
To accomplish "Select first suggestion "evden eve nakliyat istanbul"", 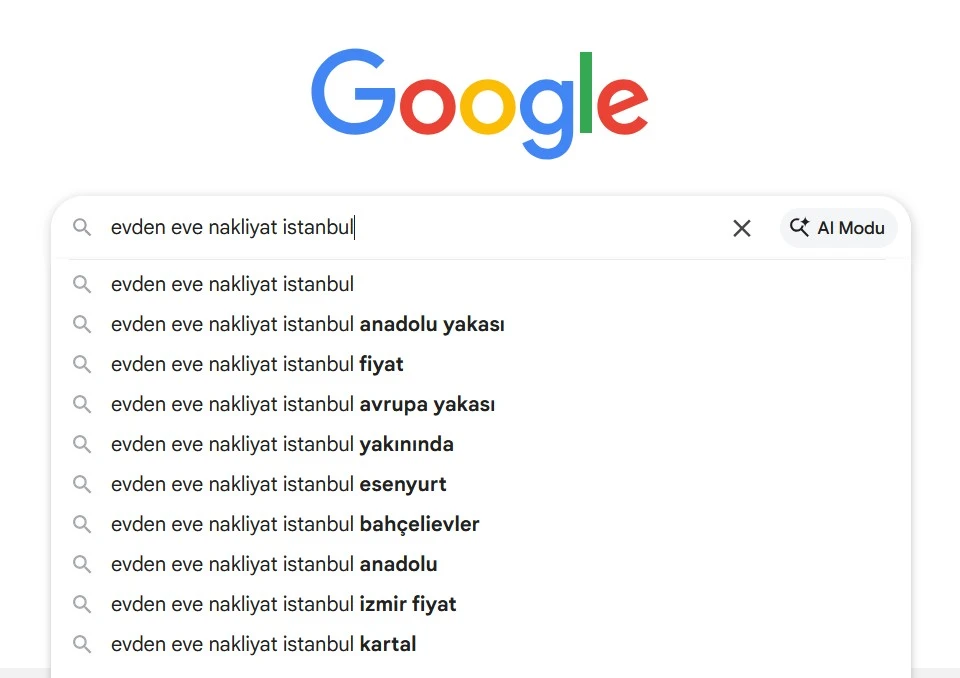I will click(x=232, y=284).
